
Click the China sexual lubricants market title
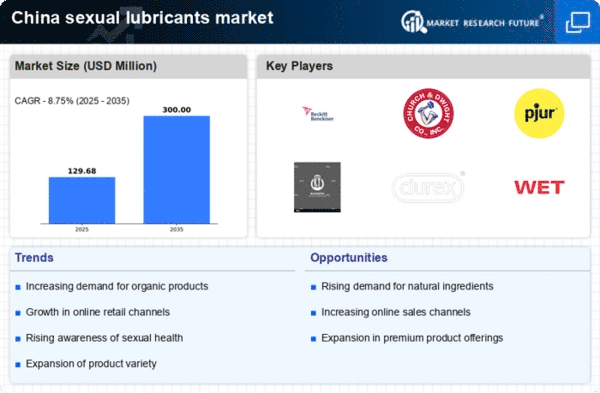point(142,18)
